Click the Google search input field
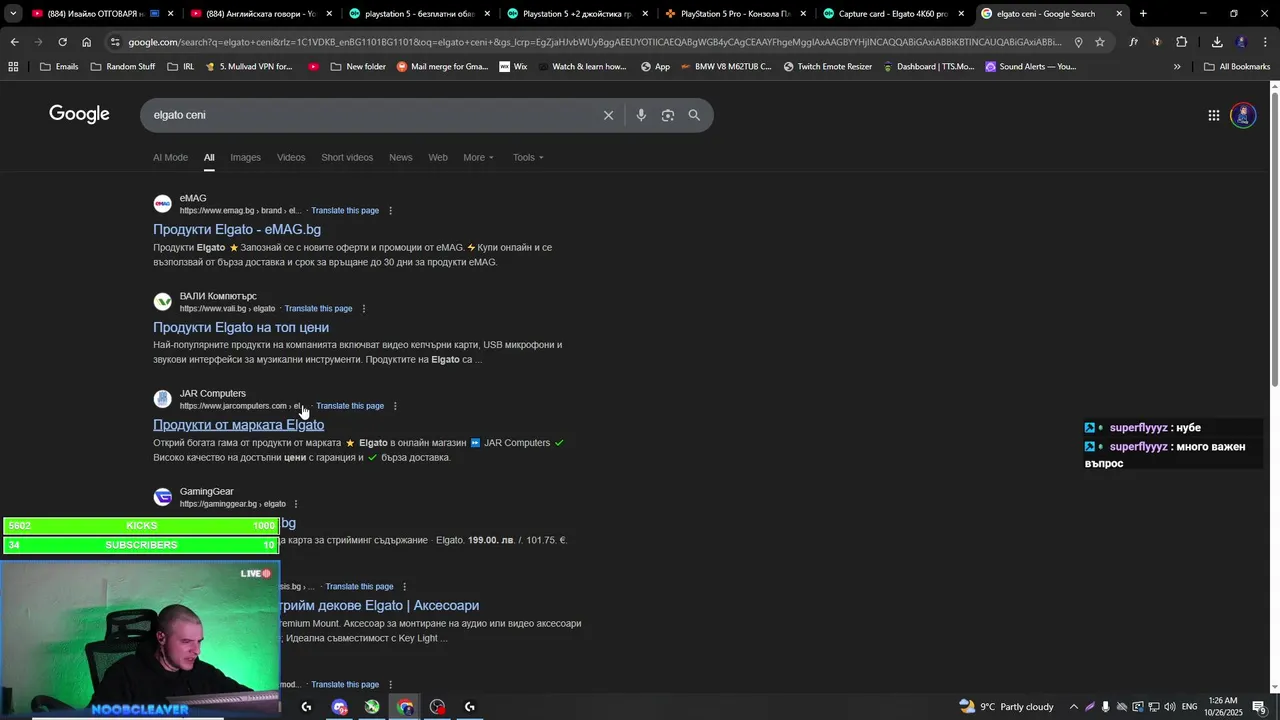The image size is (1280, 720). (x=370, y=115)
